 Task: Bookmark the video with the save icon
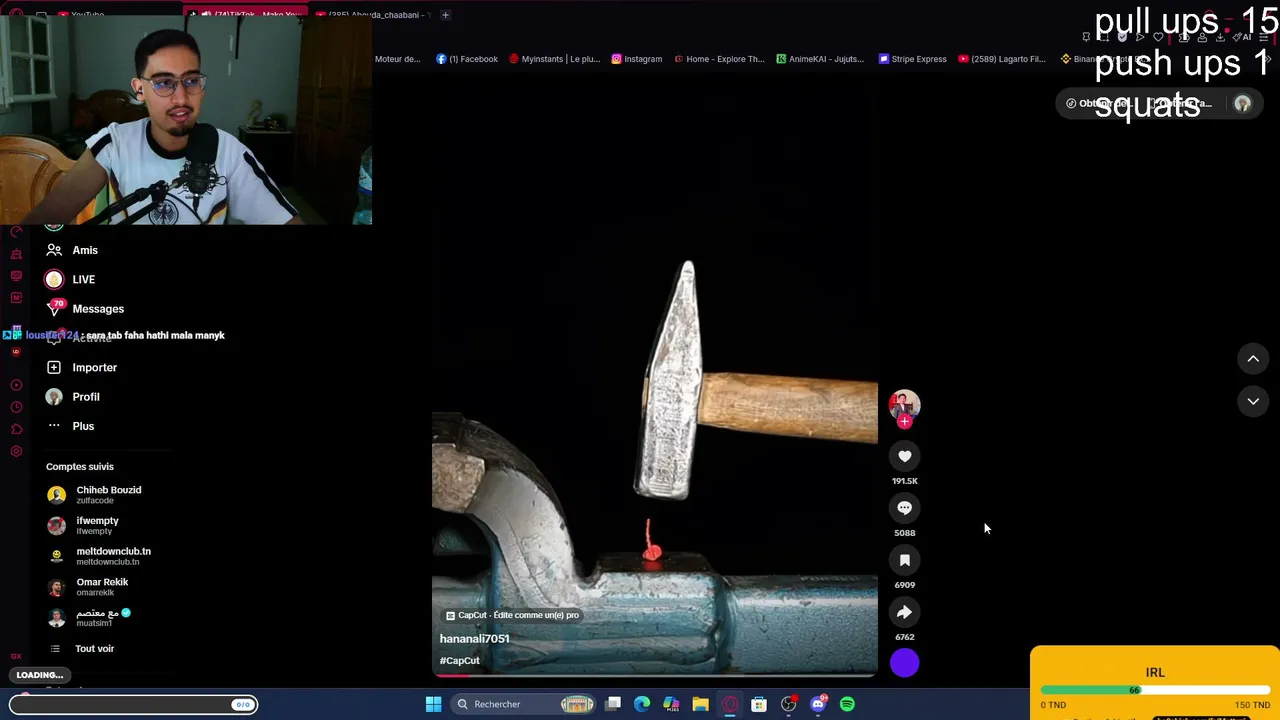click(x=904, y=560)
